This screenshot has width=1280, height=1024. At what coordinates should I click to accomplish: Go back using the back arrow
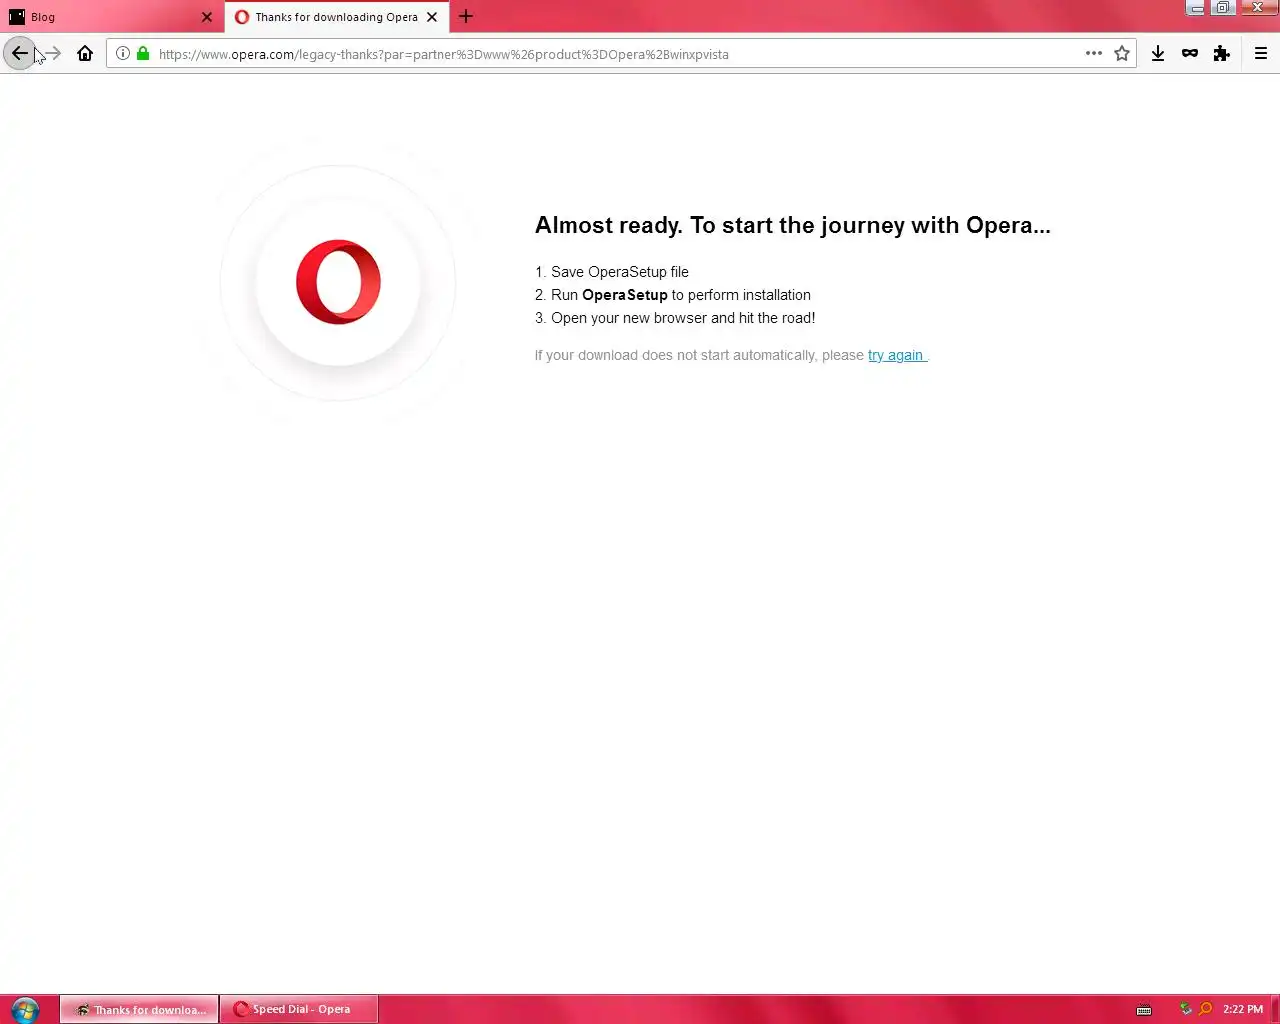coord(19,53)
